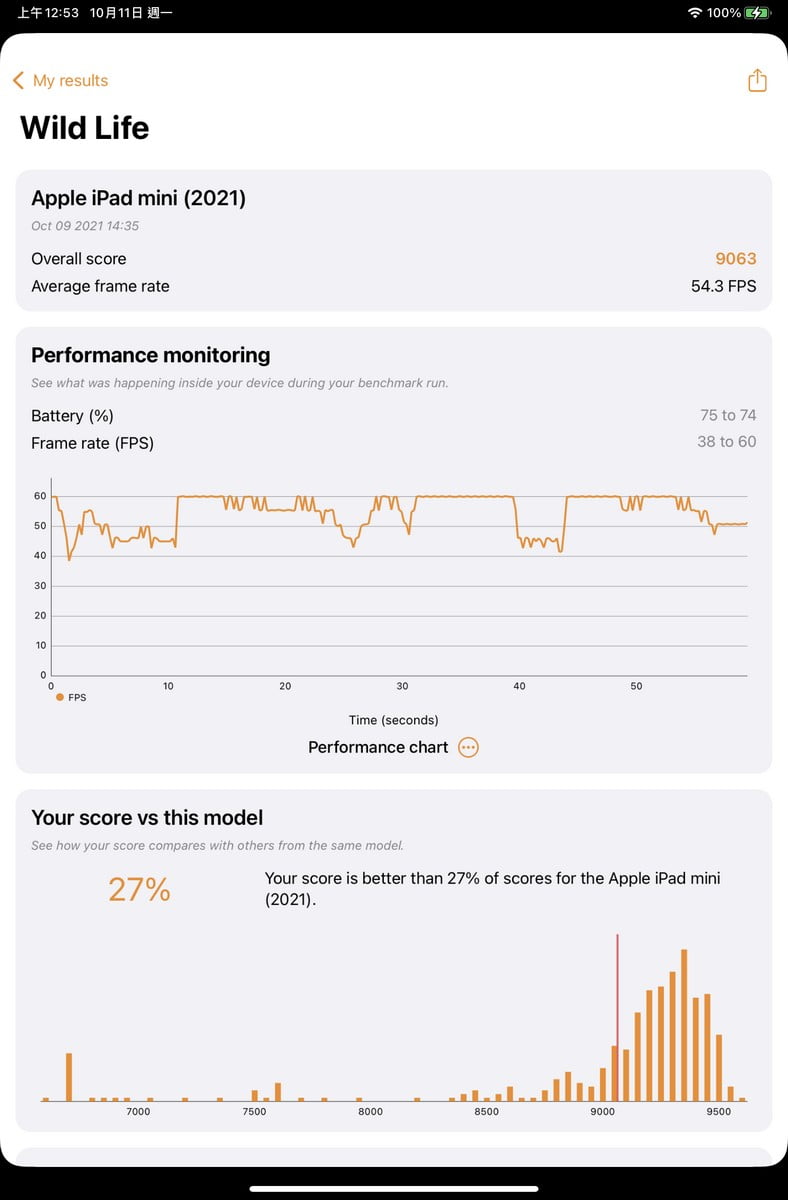Tap the Battery (%) row

393,416
